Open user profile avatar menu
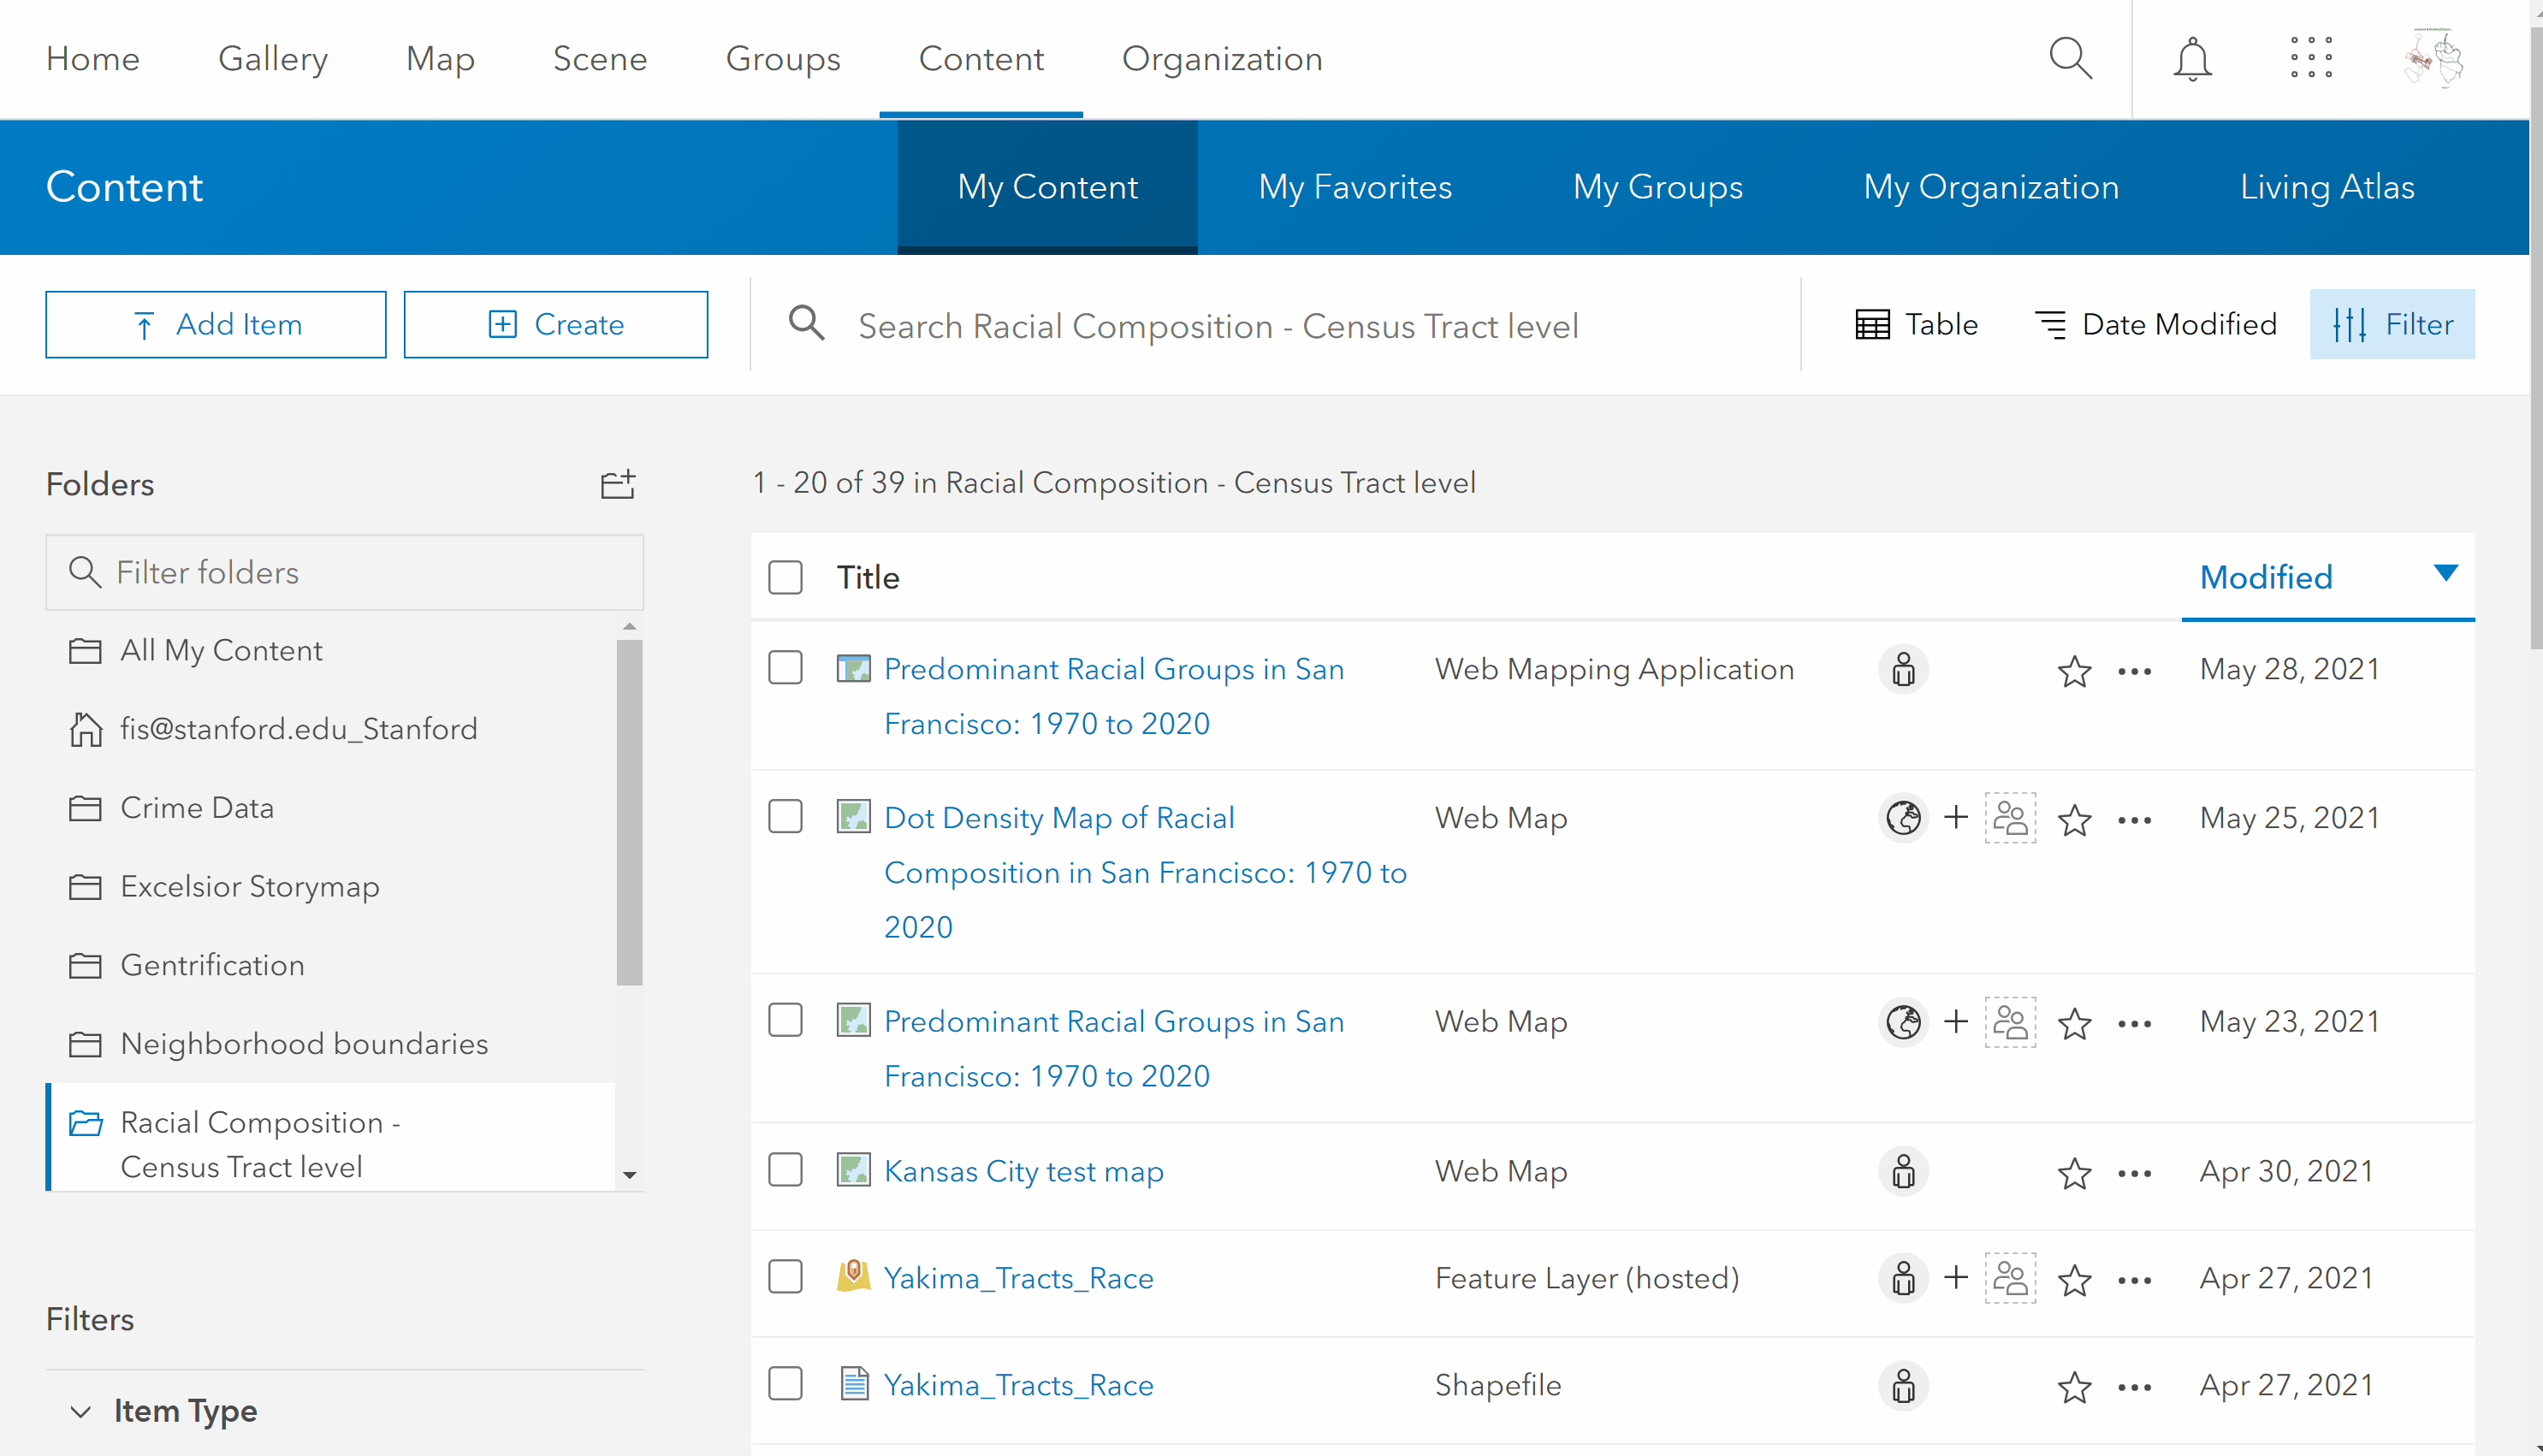The image size is (2543, 1456). click(x=2433, y=58)
